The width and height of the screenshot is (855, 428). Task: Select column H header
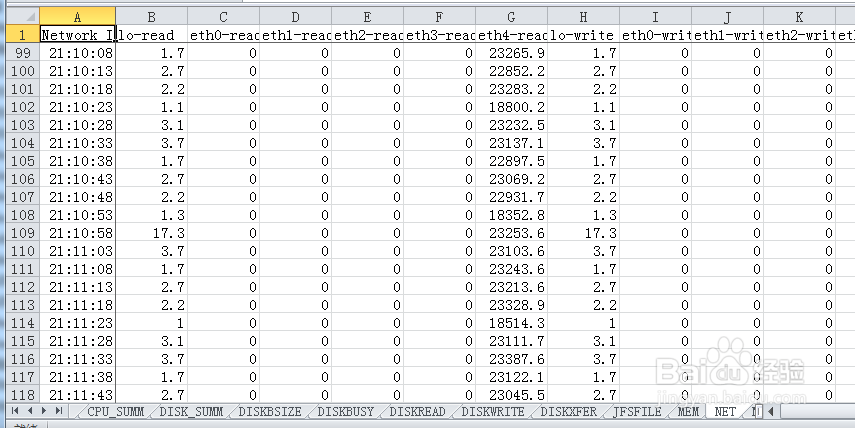[583, 16]
